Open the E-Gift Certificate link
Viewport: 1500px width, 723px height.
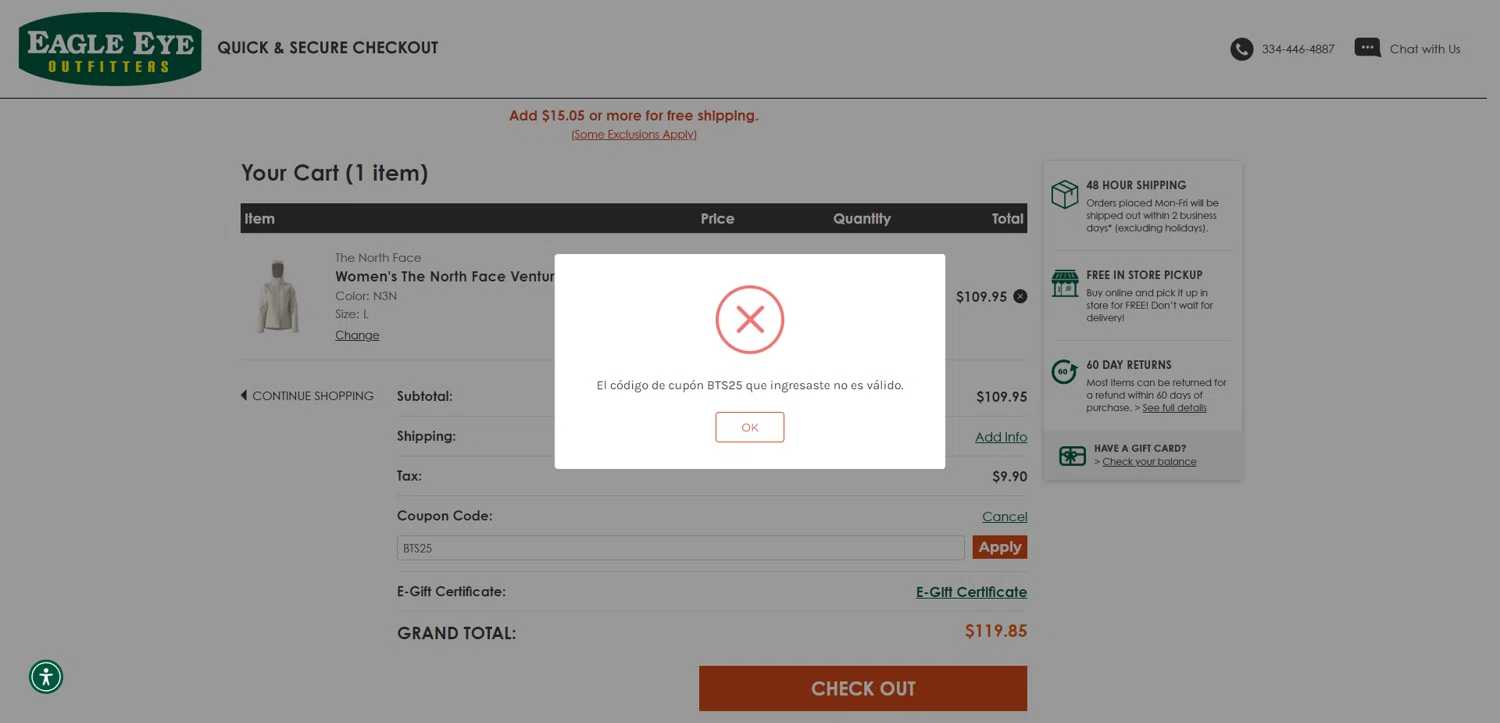[x=971, y=592]
